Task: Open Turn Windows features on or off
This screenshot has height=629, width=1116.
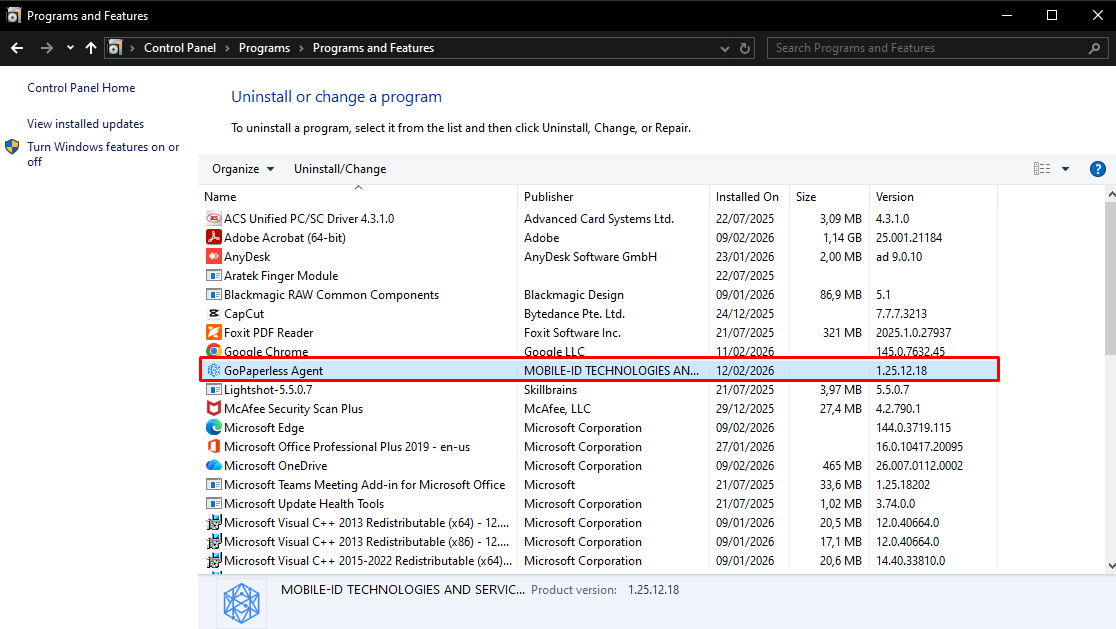Action: coord(103,154)
